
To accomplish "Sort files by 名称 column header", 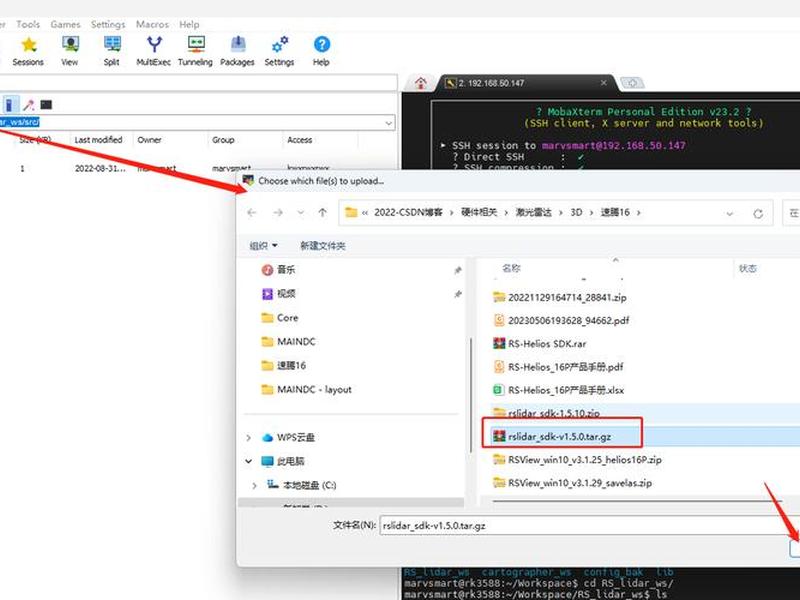I will (511, 268).
